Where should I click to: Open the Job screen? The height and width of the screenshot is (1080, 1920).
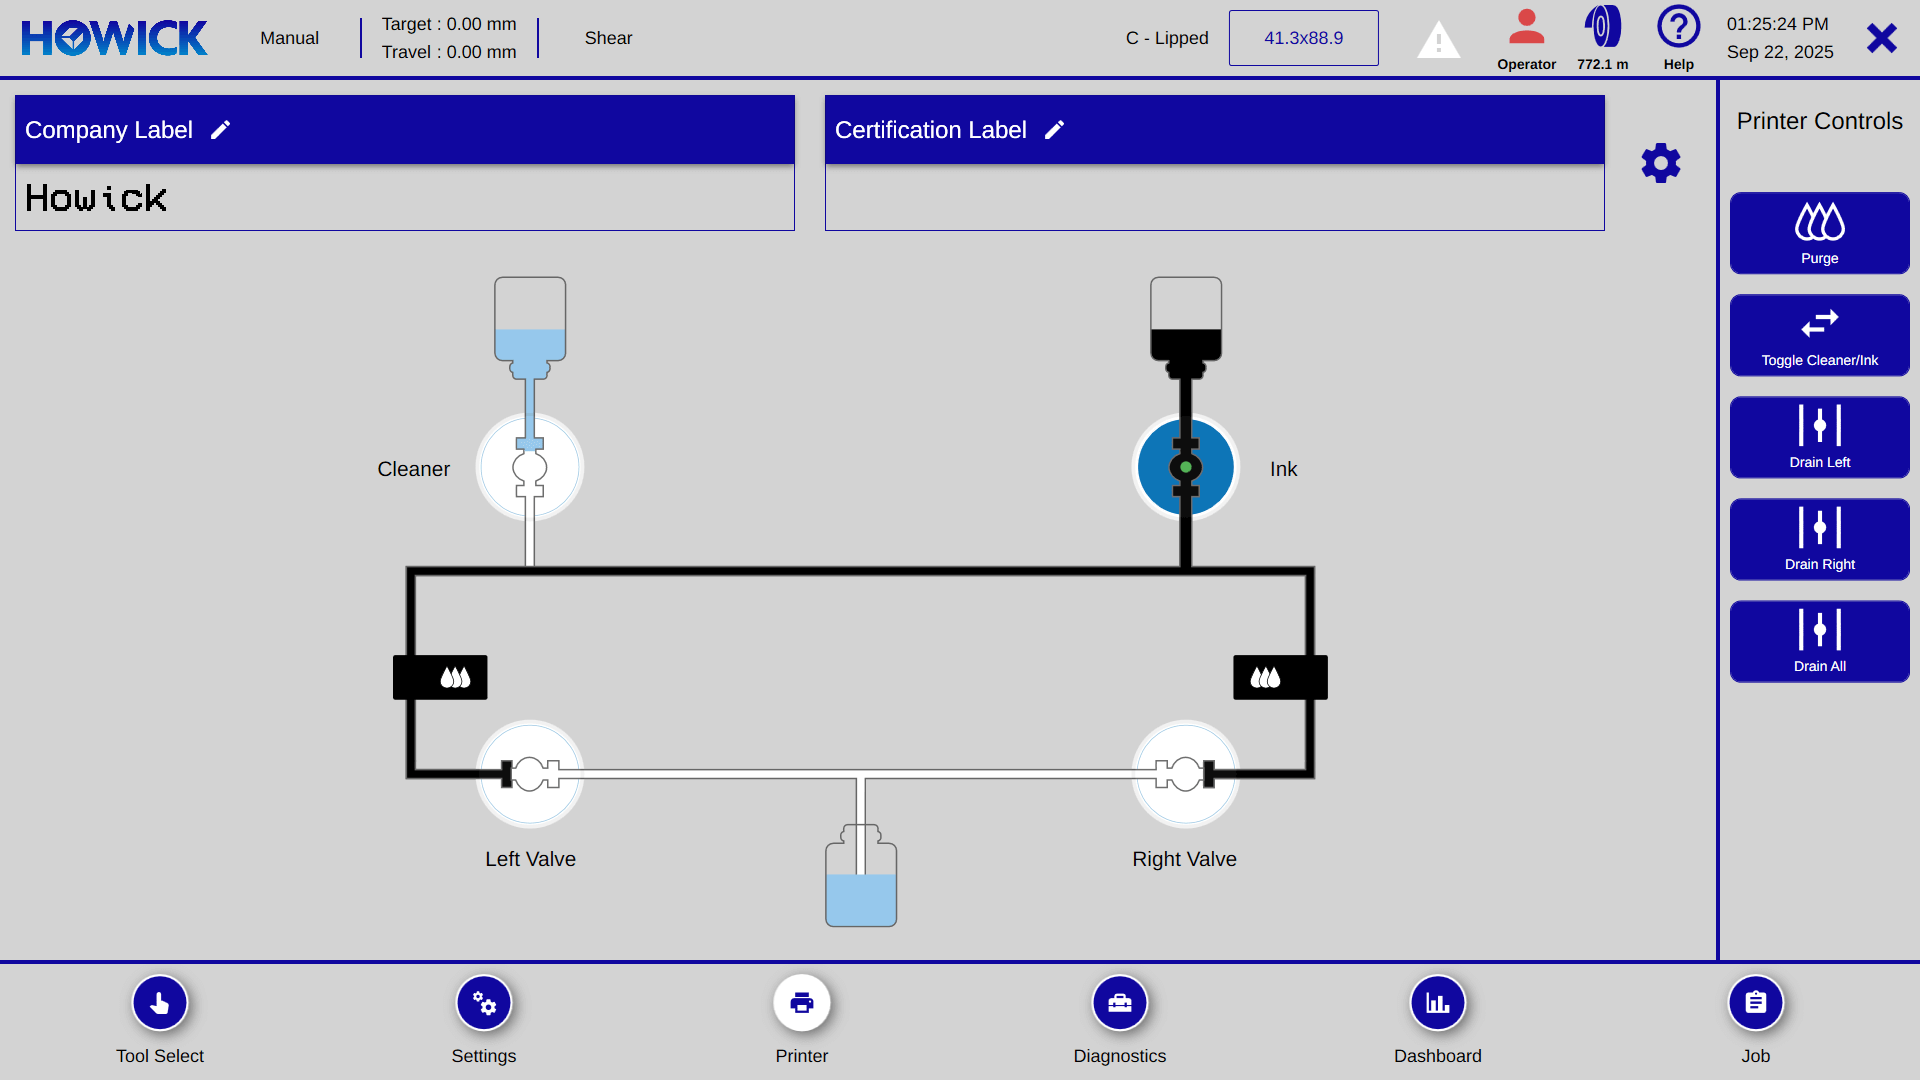(1755, 1002)
